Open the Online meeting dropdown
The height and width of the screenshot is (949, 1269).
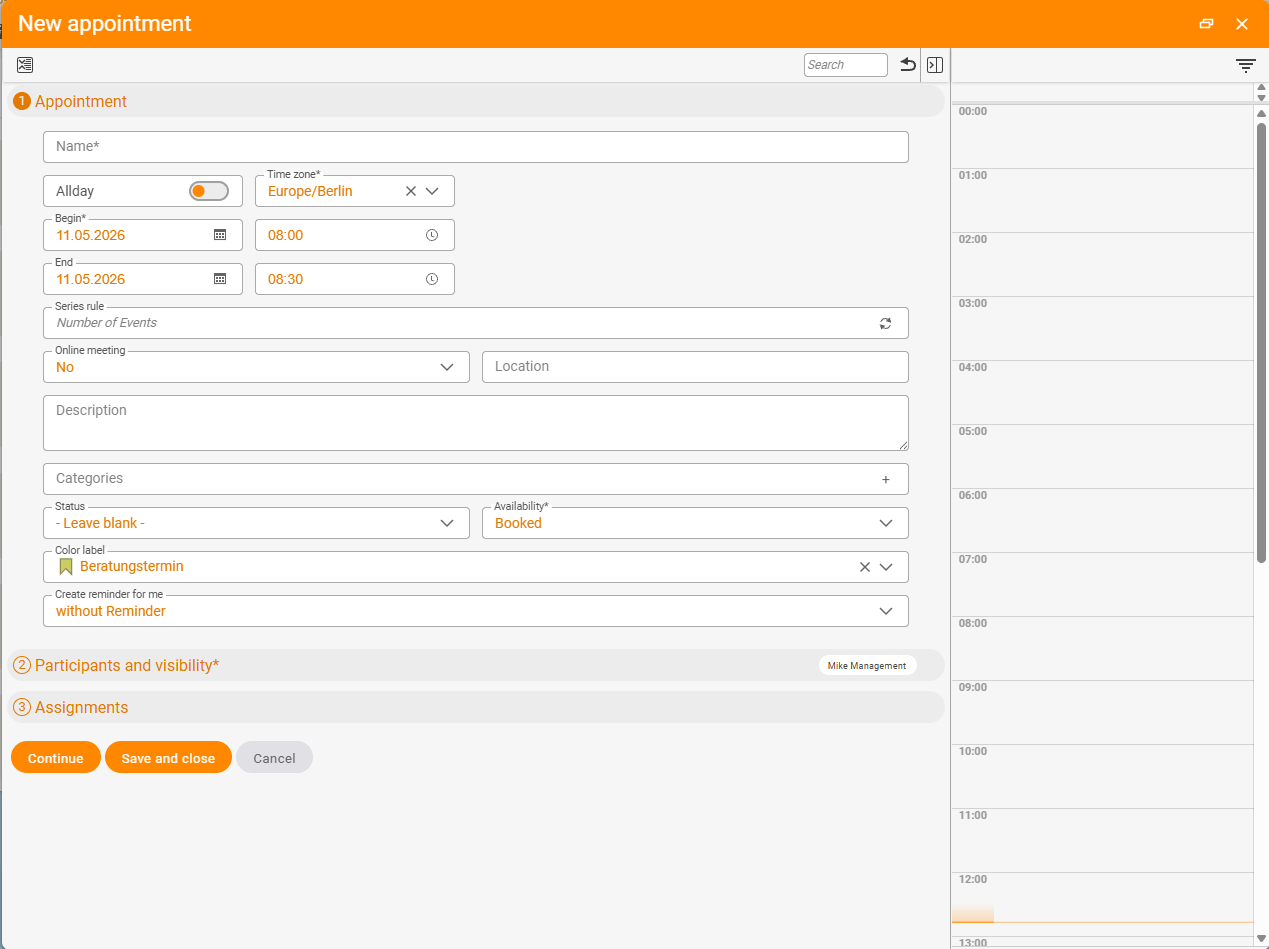[x=256, y=367]
